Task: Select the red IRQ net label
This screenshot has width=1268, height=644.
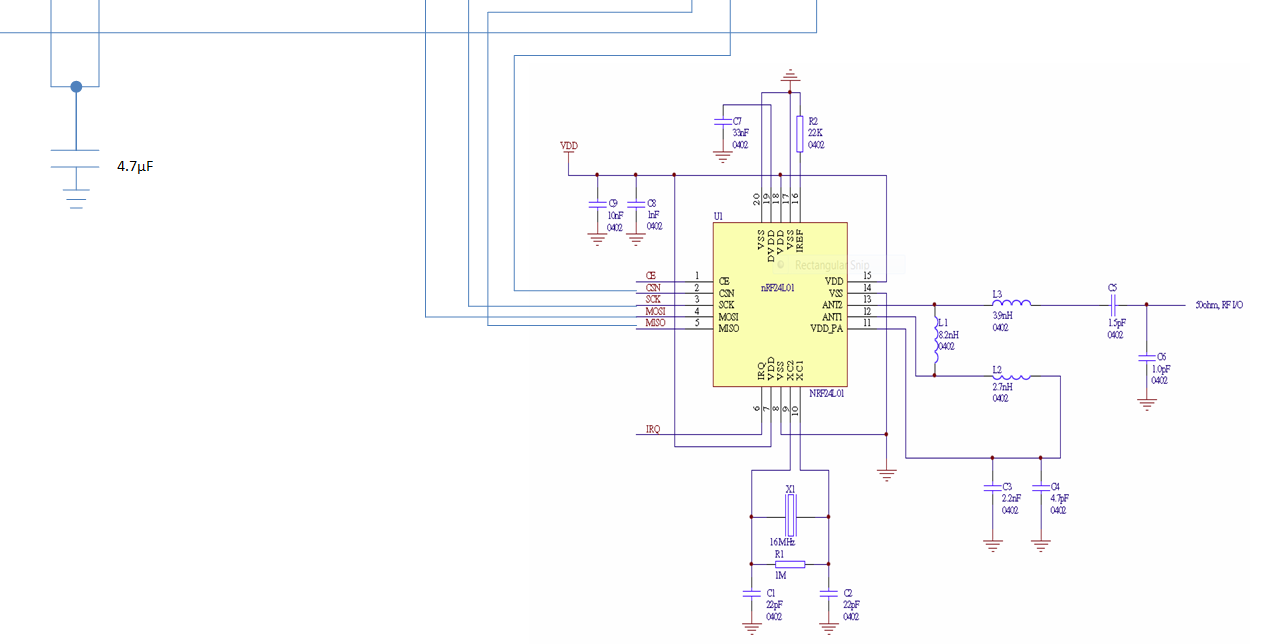Action: pyautogui.click(x=652, y=430)
